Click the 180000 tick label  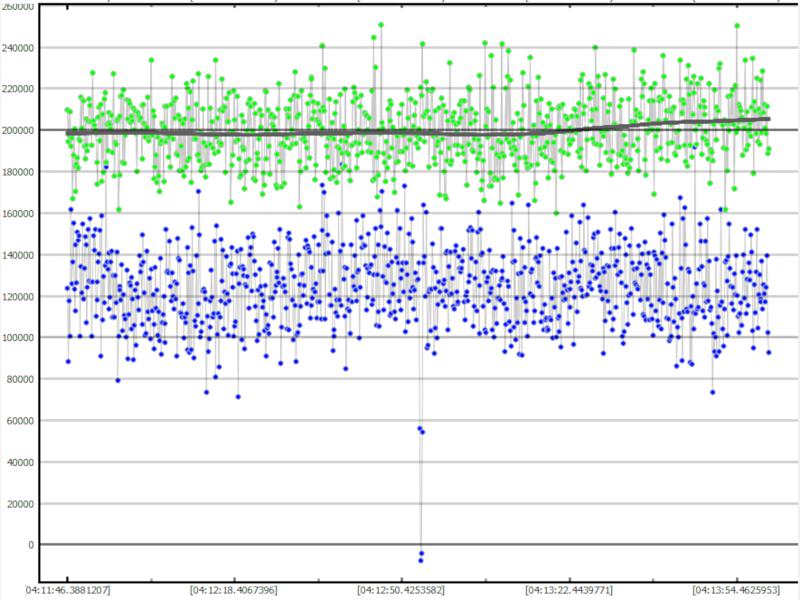tap(17, 172)
